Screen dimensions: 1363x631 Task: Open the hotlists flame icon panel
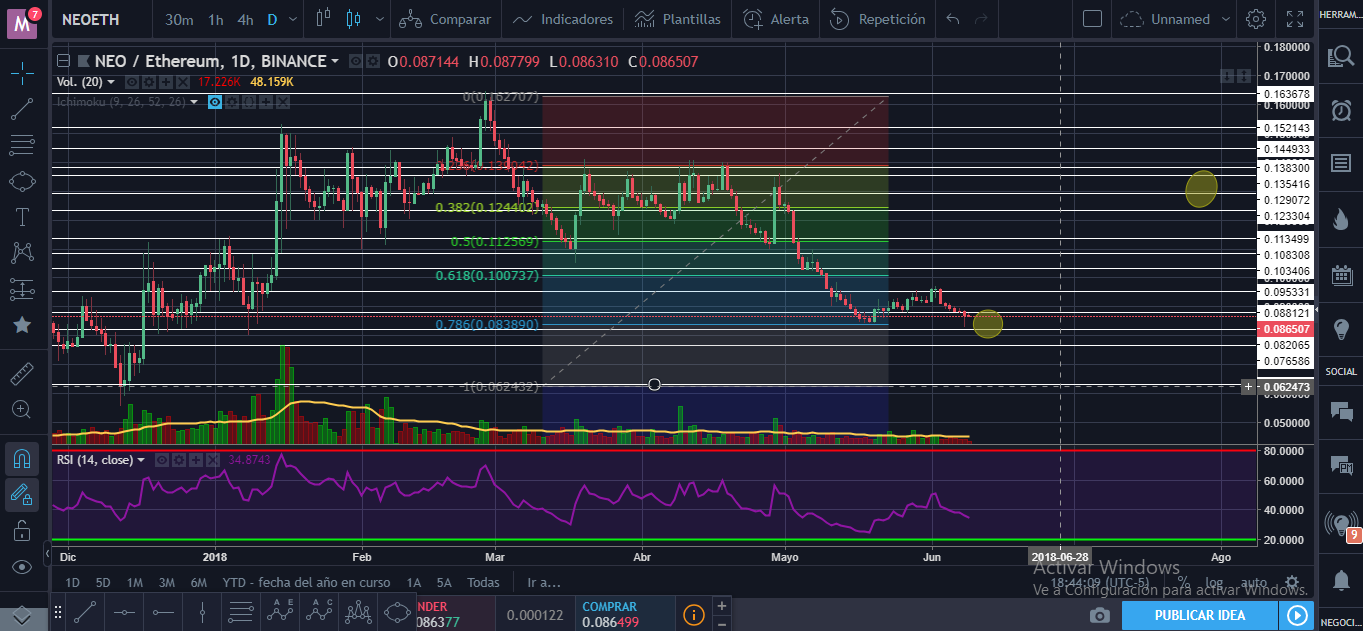click(x=1341, y=217)
